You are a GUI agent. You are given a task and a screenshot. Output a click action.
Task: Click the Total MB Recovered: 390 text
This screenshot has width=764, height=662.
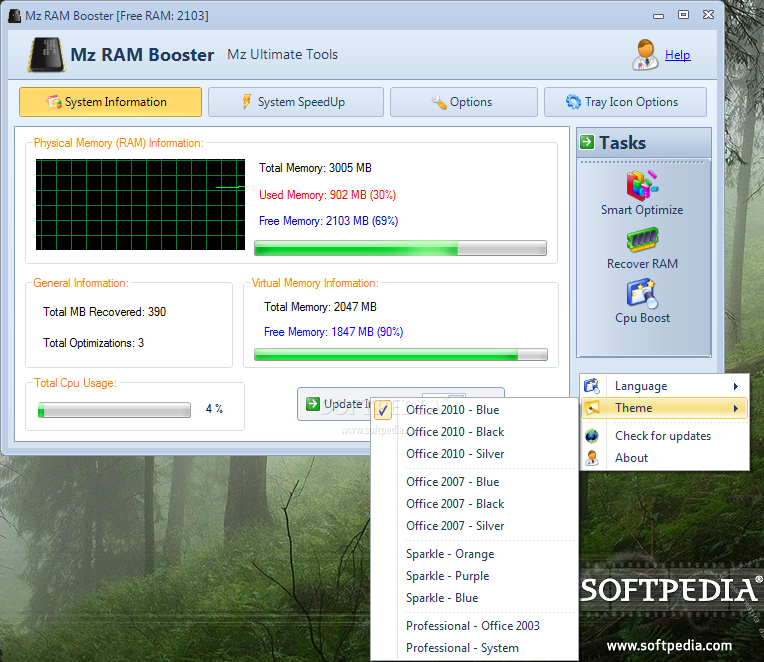[x=104, y=312]
